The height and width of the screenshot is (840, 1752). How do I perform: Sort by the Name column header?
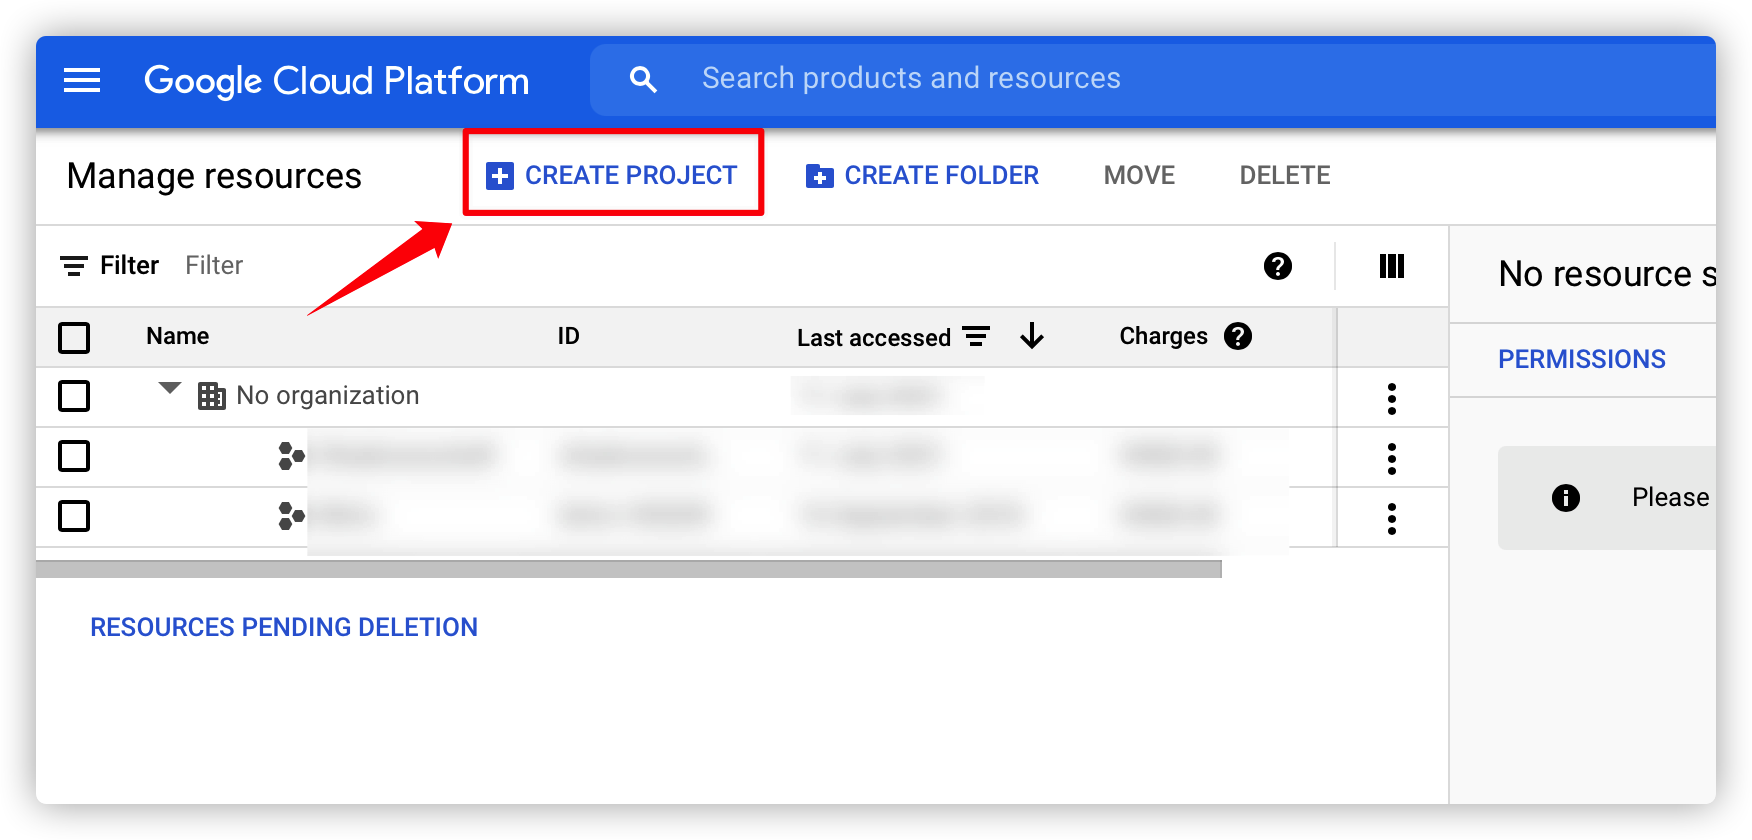pyautogui.click(x=178, y=336)
